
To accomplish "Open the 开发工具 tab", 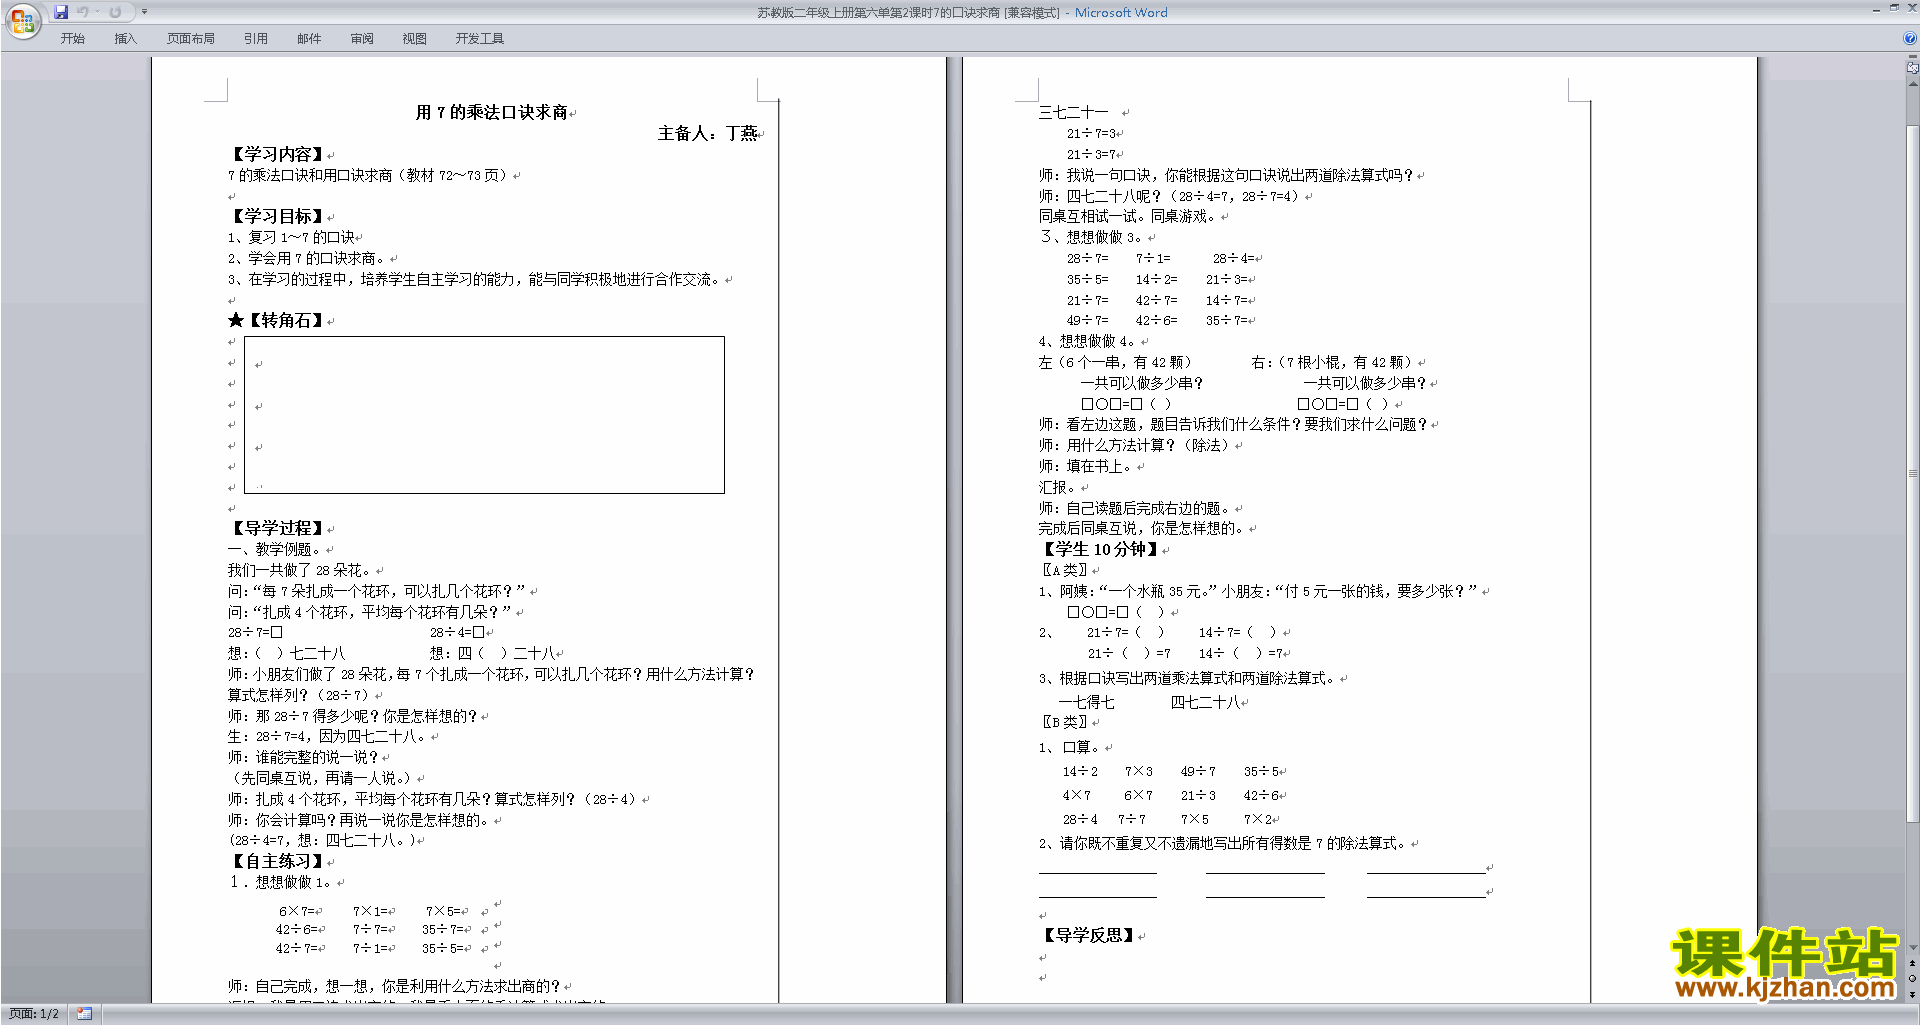I will coord(480,39).
